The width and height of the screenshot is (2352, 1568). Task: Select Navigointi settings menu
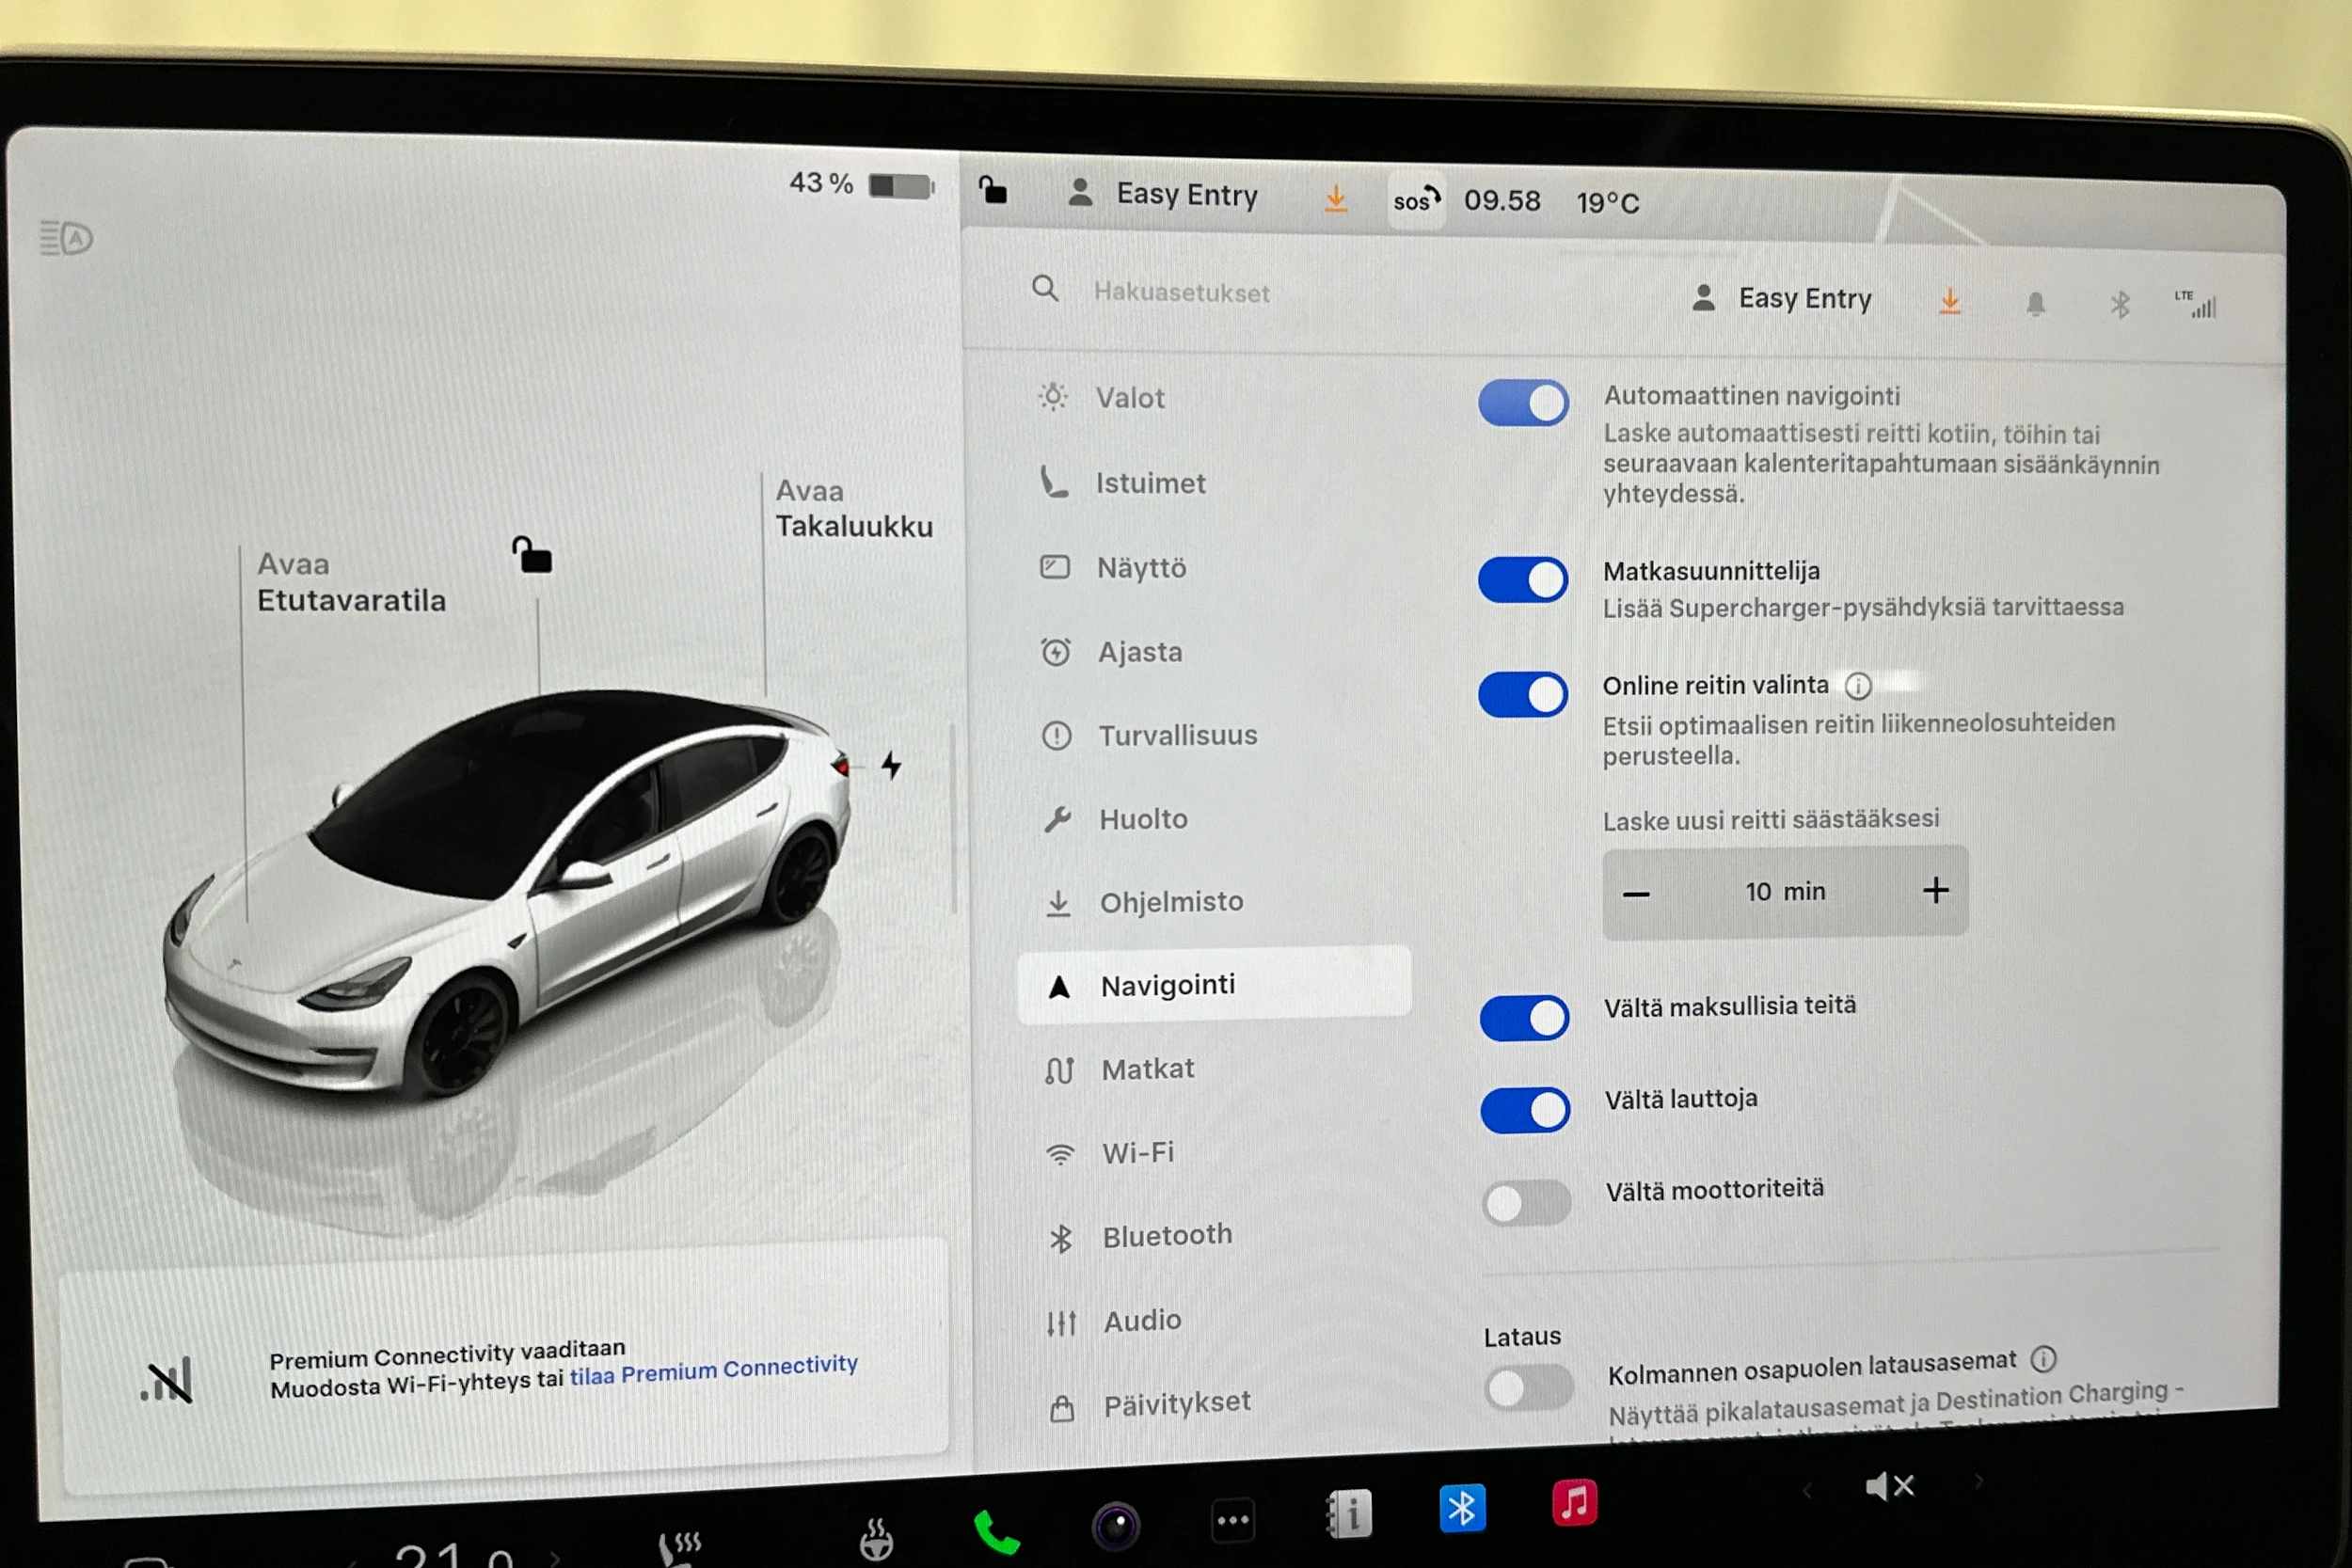tap(1213, 985)
